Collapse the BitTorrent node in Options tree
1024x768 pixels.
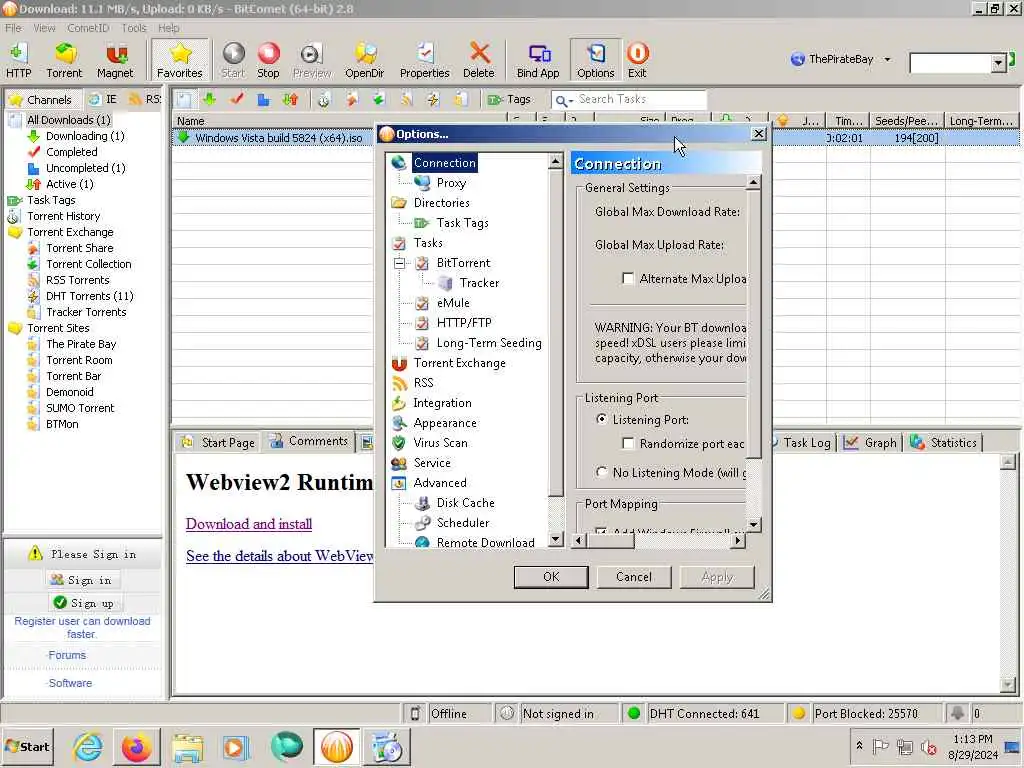[400, 264]
